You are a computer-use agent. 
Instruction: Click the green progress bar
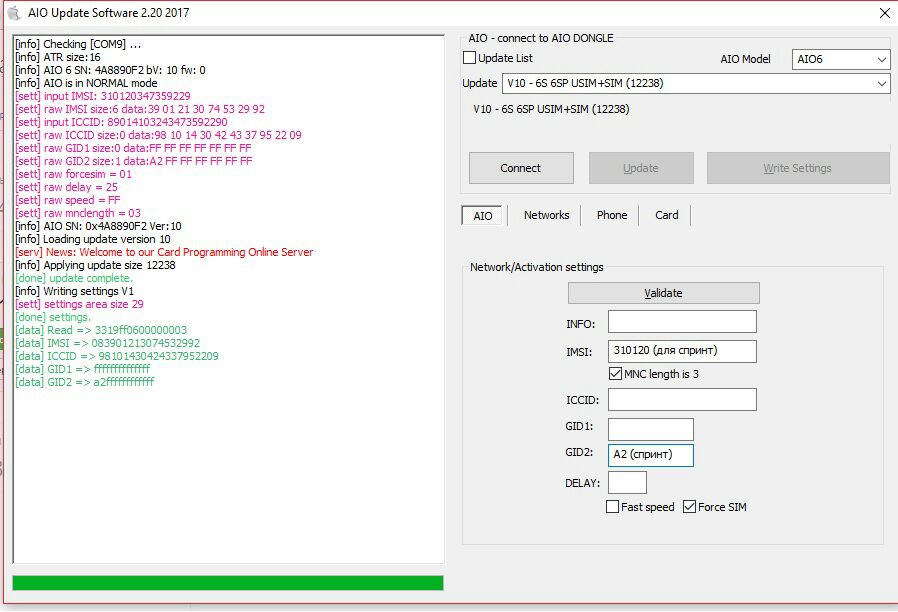point(228,583)
